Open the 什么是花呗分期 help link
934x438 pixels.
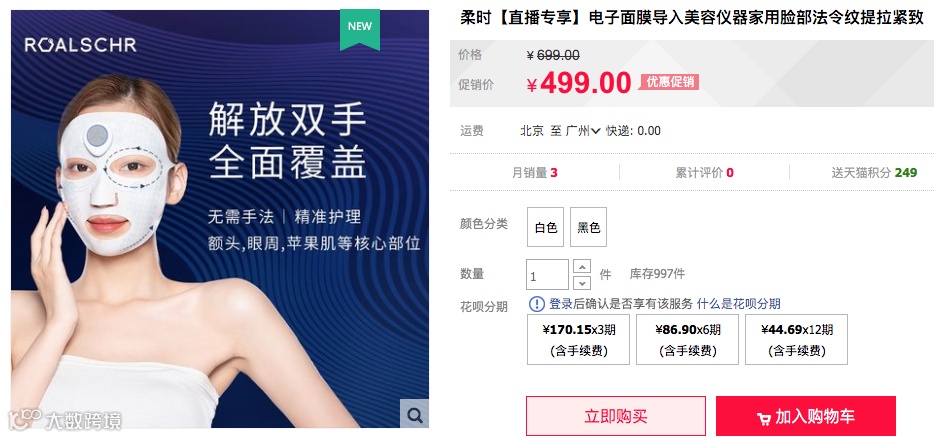pos(739,304)
